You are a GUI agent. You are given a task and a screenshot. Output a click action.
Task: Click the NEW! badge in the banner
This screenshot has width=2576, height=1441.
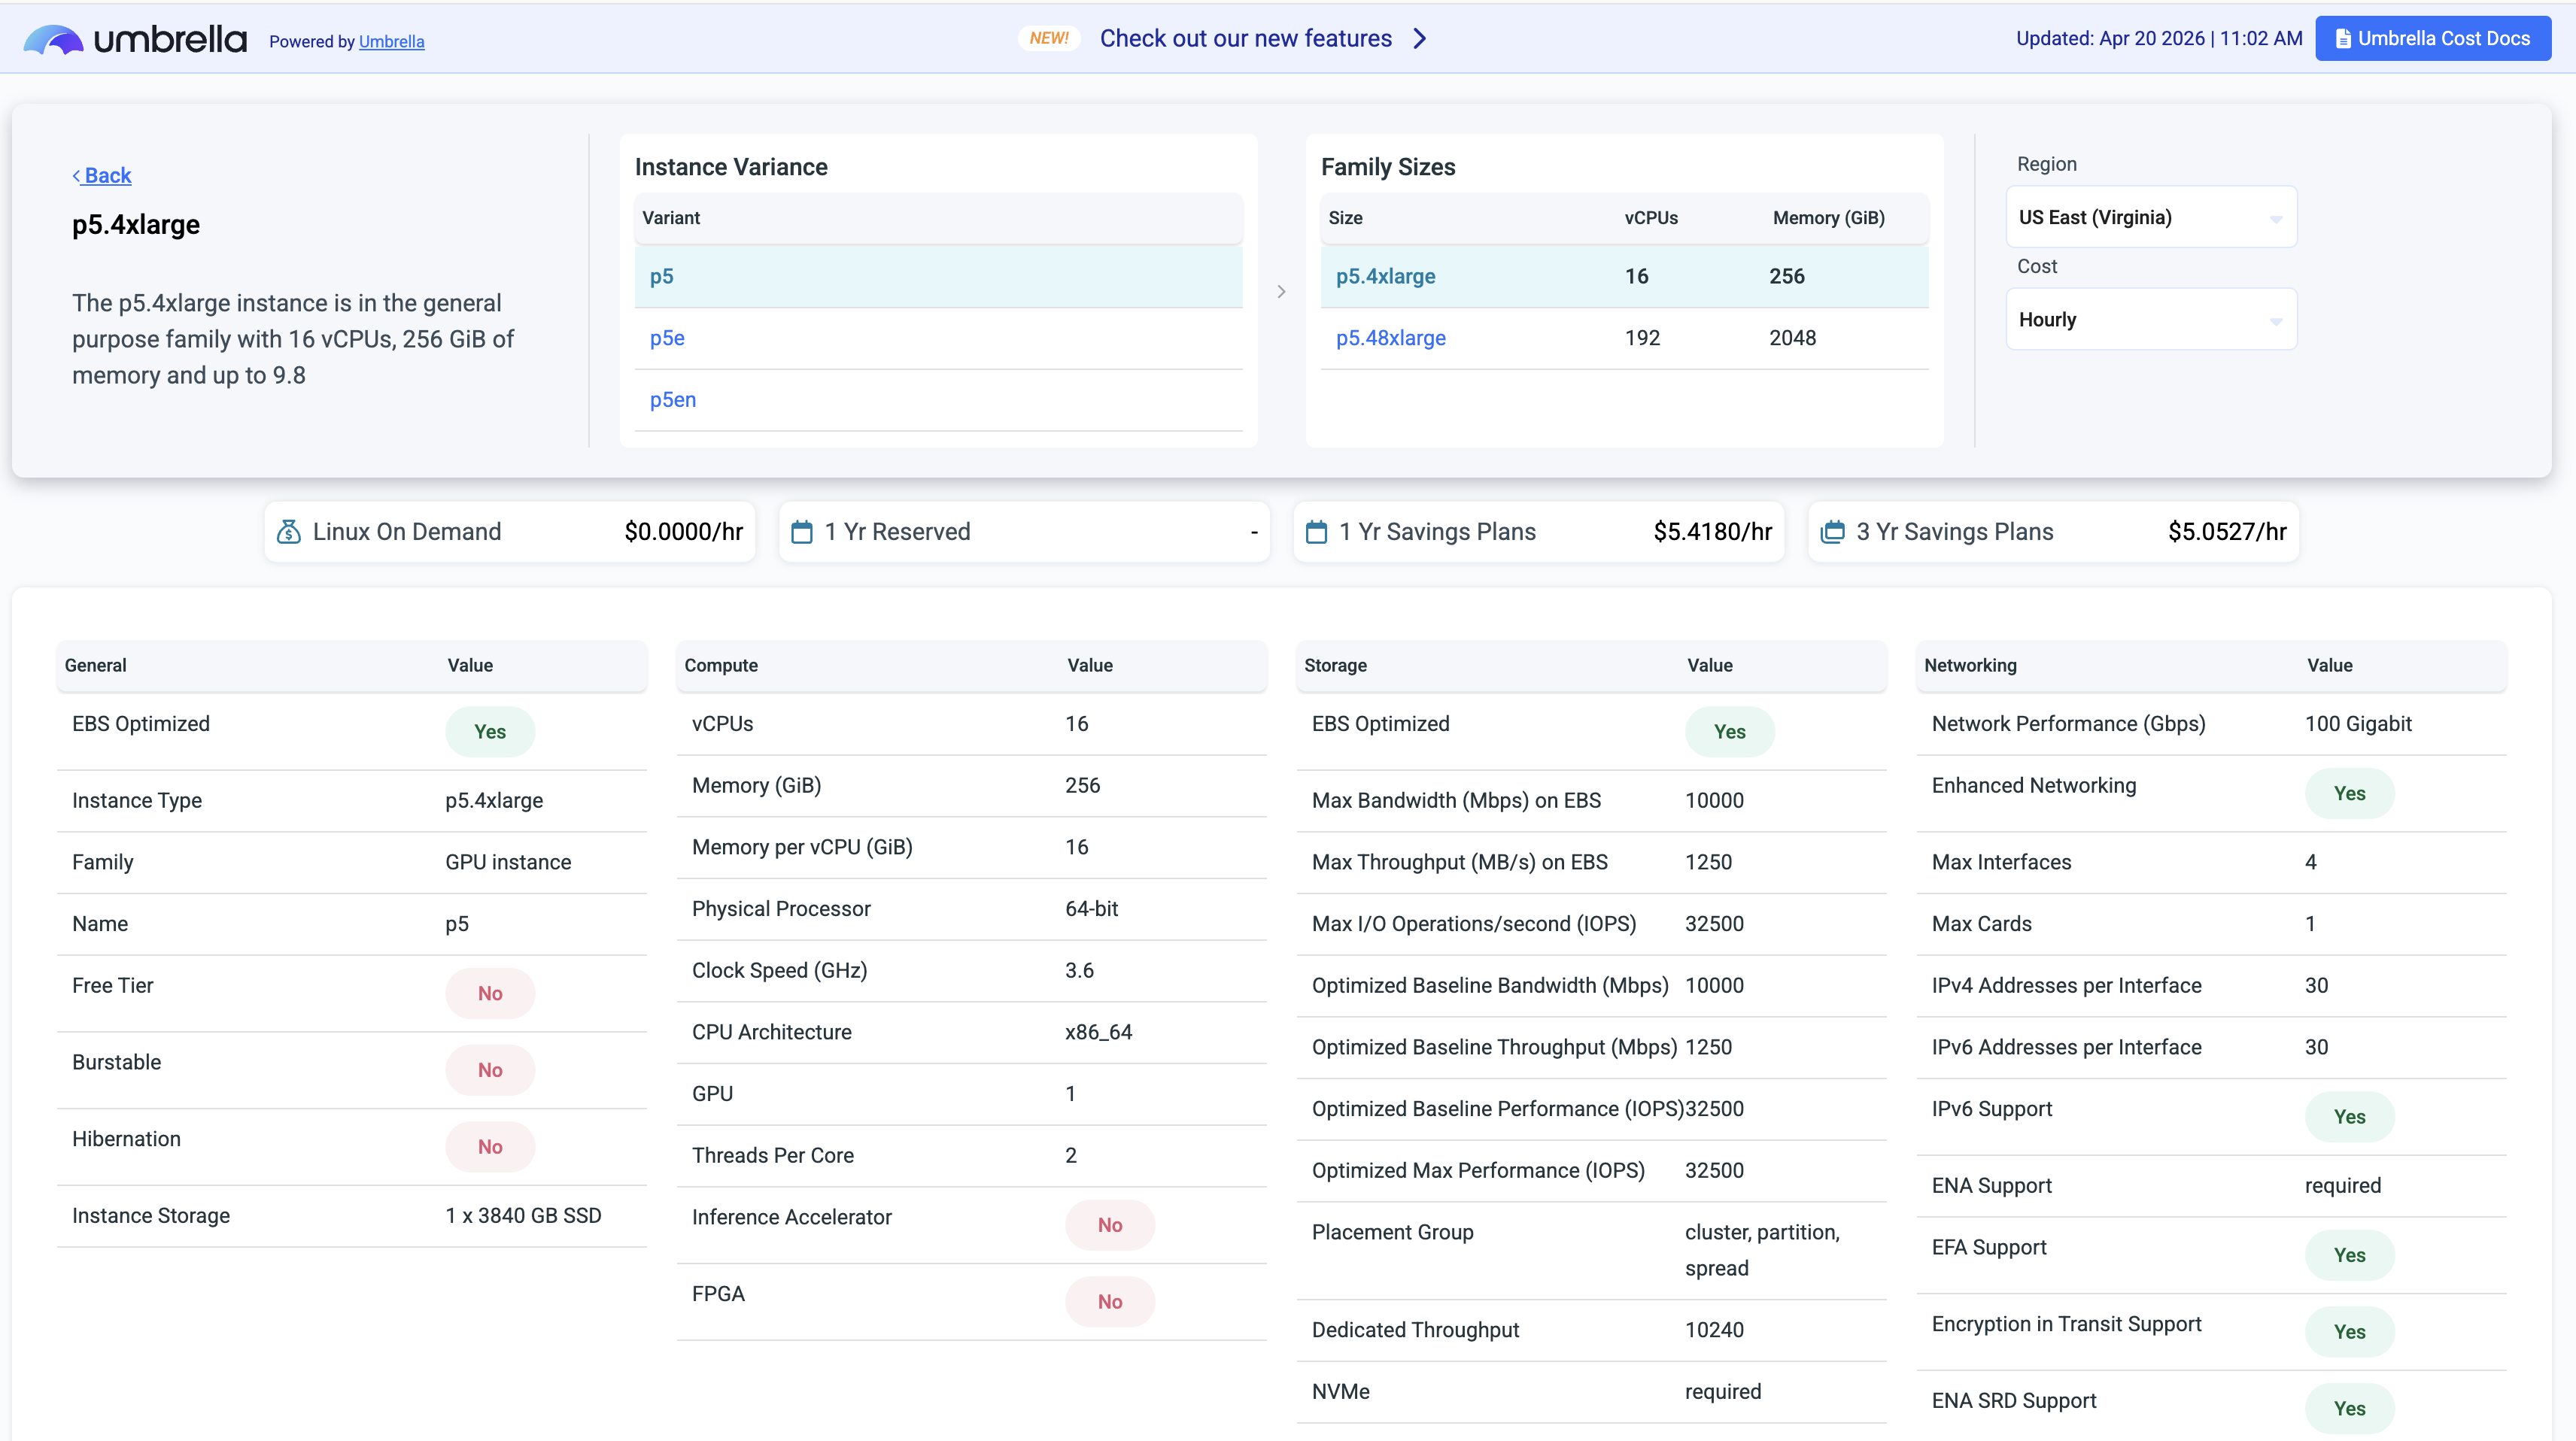[x=1049, y=39]
